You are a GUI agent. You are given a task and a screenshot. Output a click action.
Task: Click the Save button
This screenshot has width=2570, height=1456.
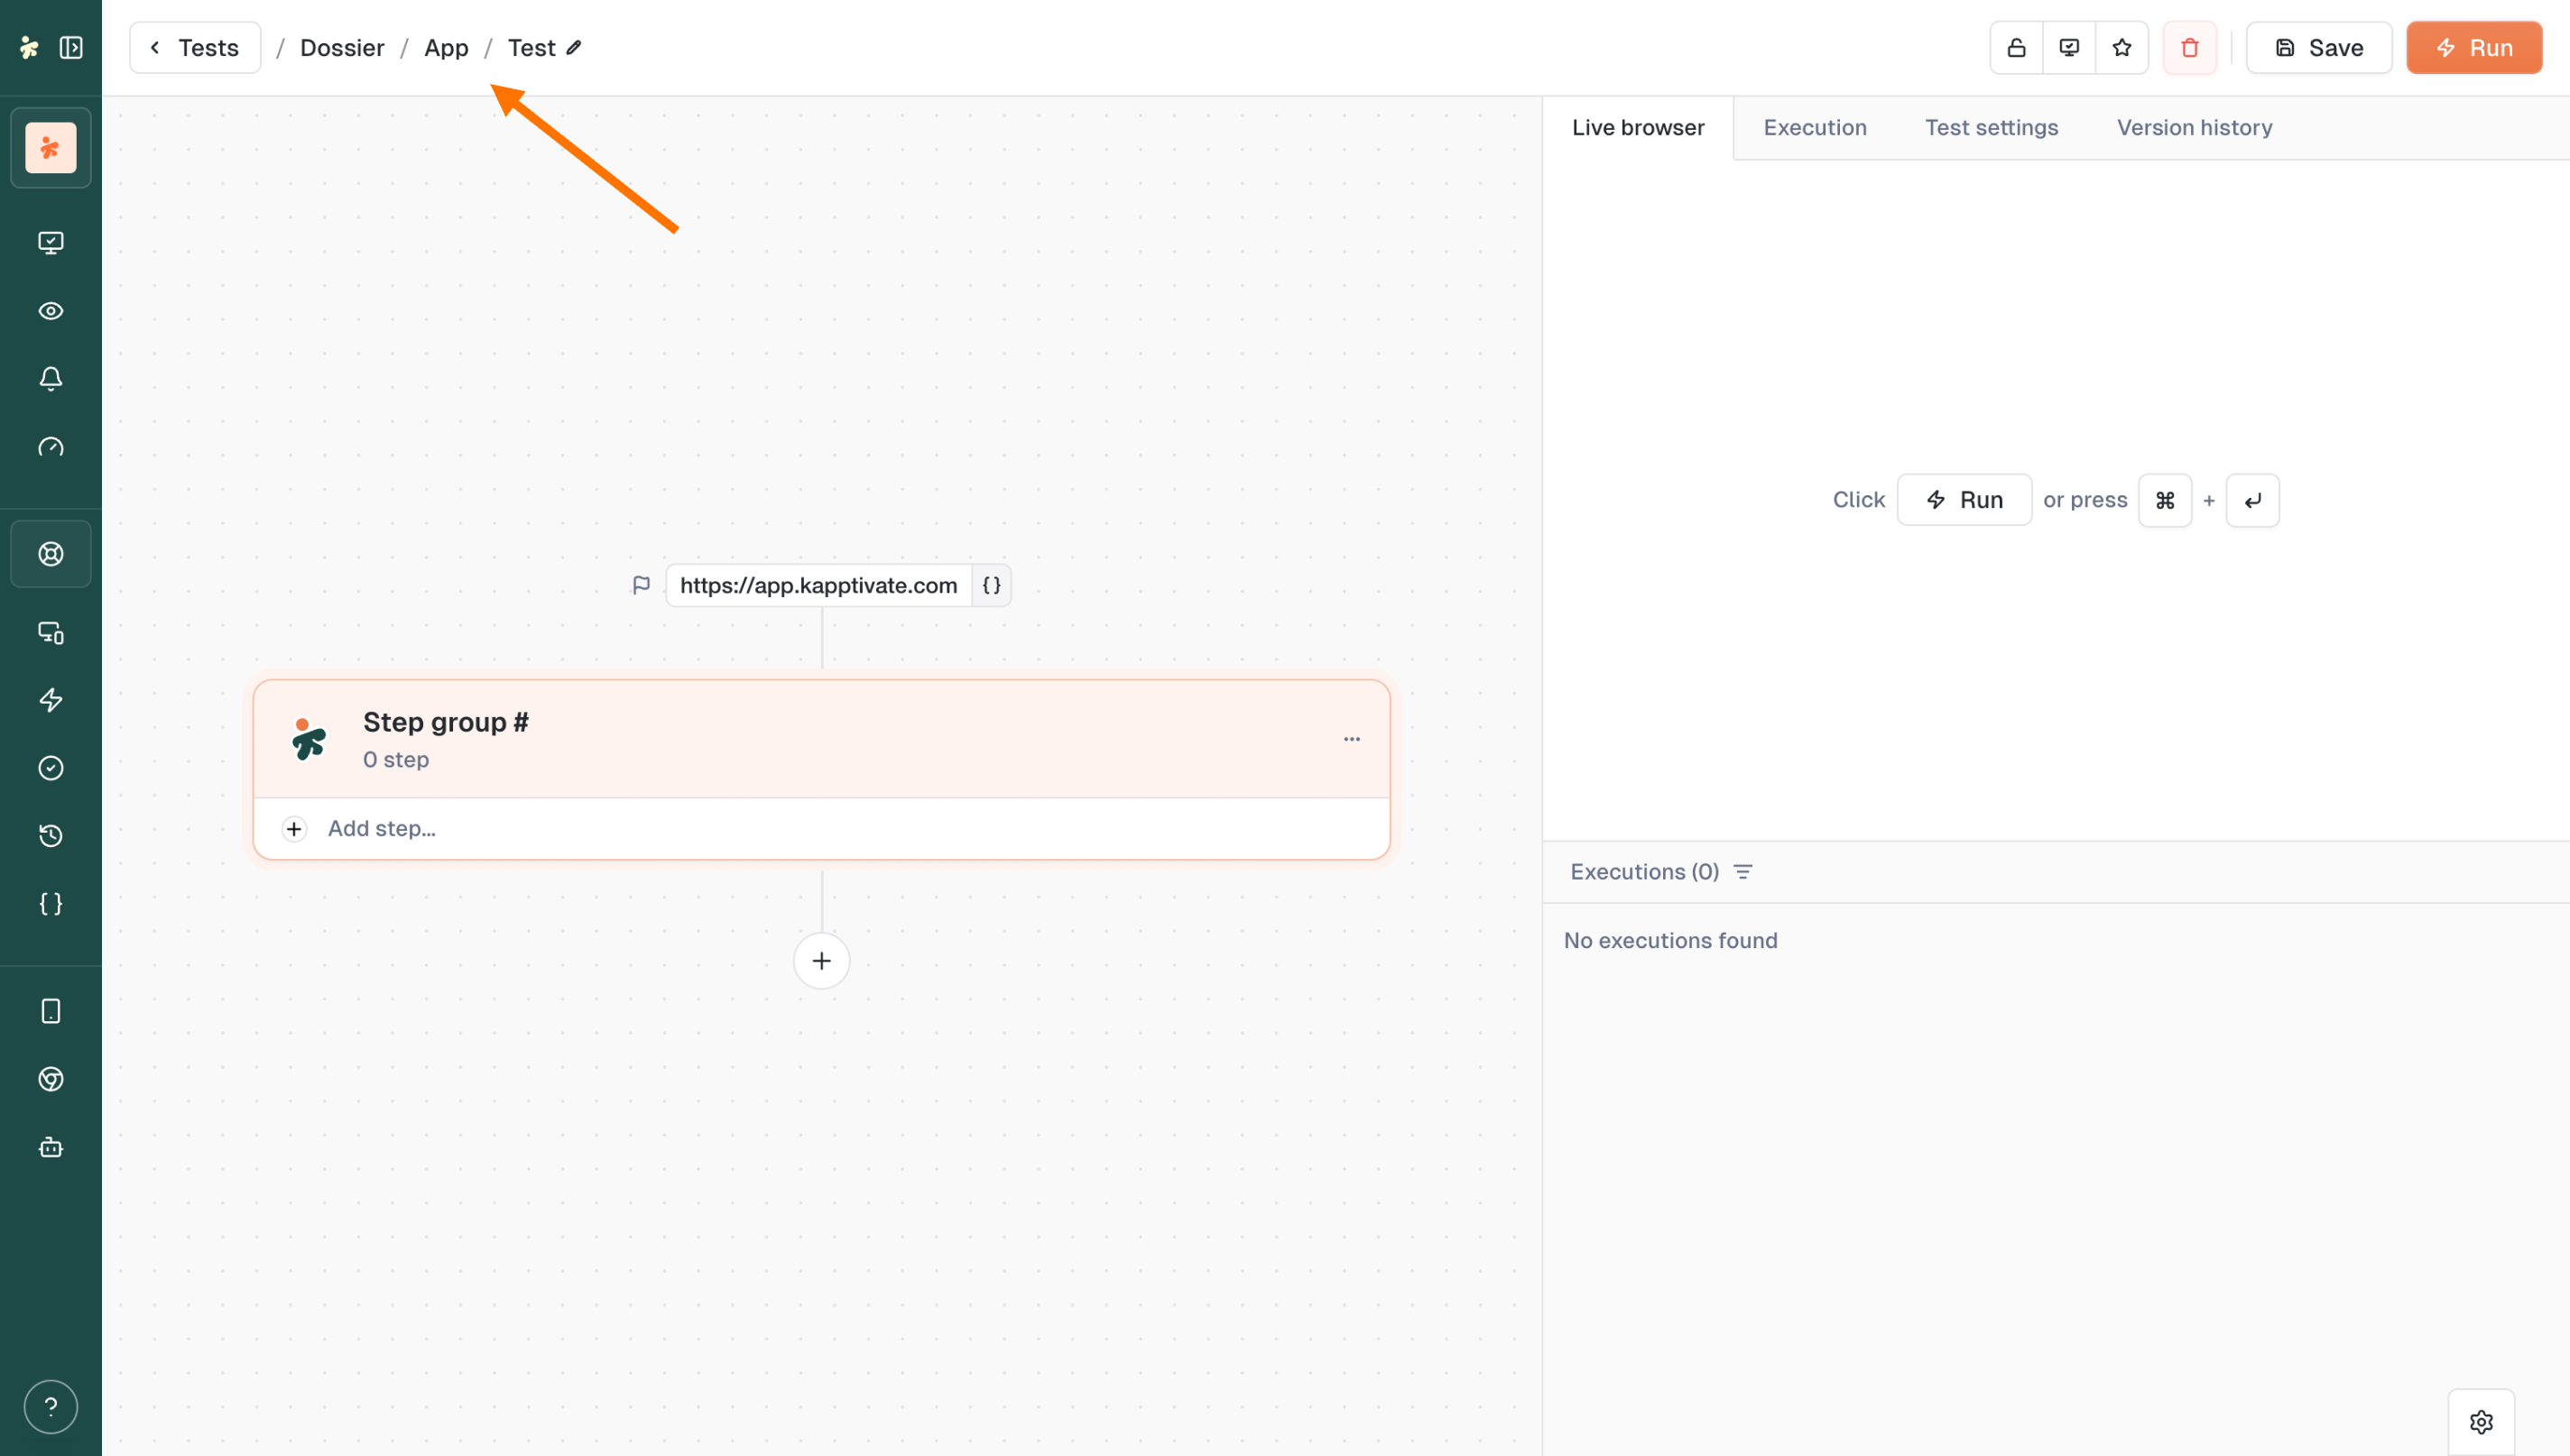pyautogui.click(x=2318, y=48)
